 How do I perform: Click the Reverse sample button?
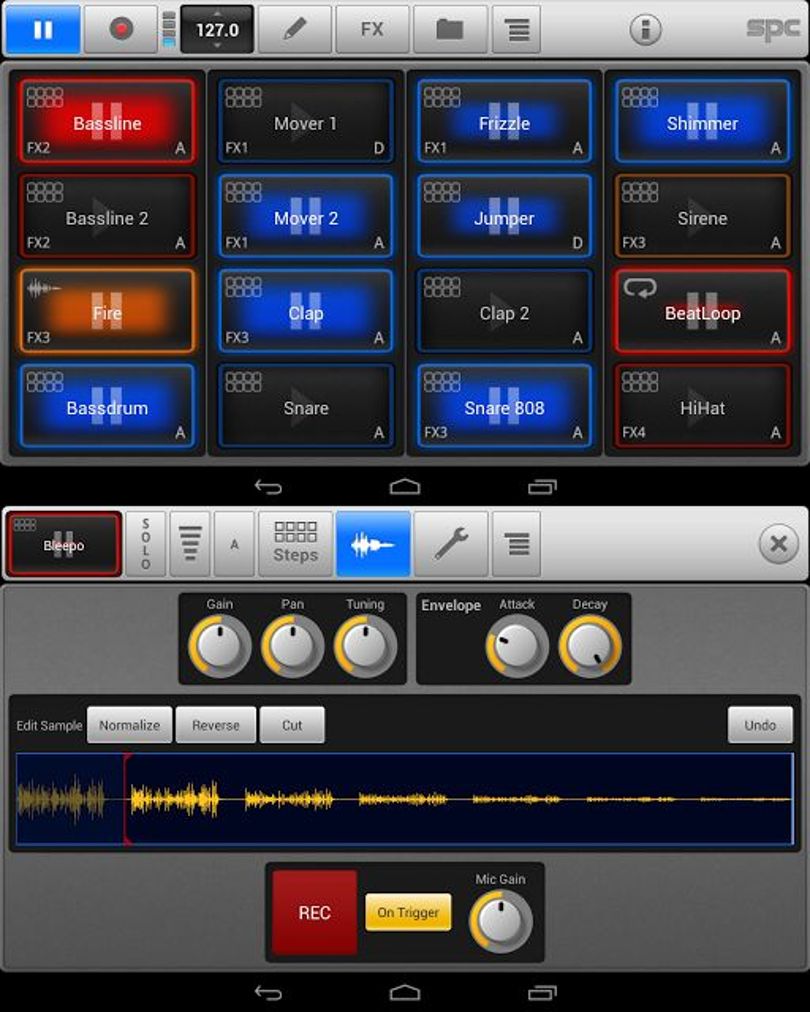[x=216, y=725]
